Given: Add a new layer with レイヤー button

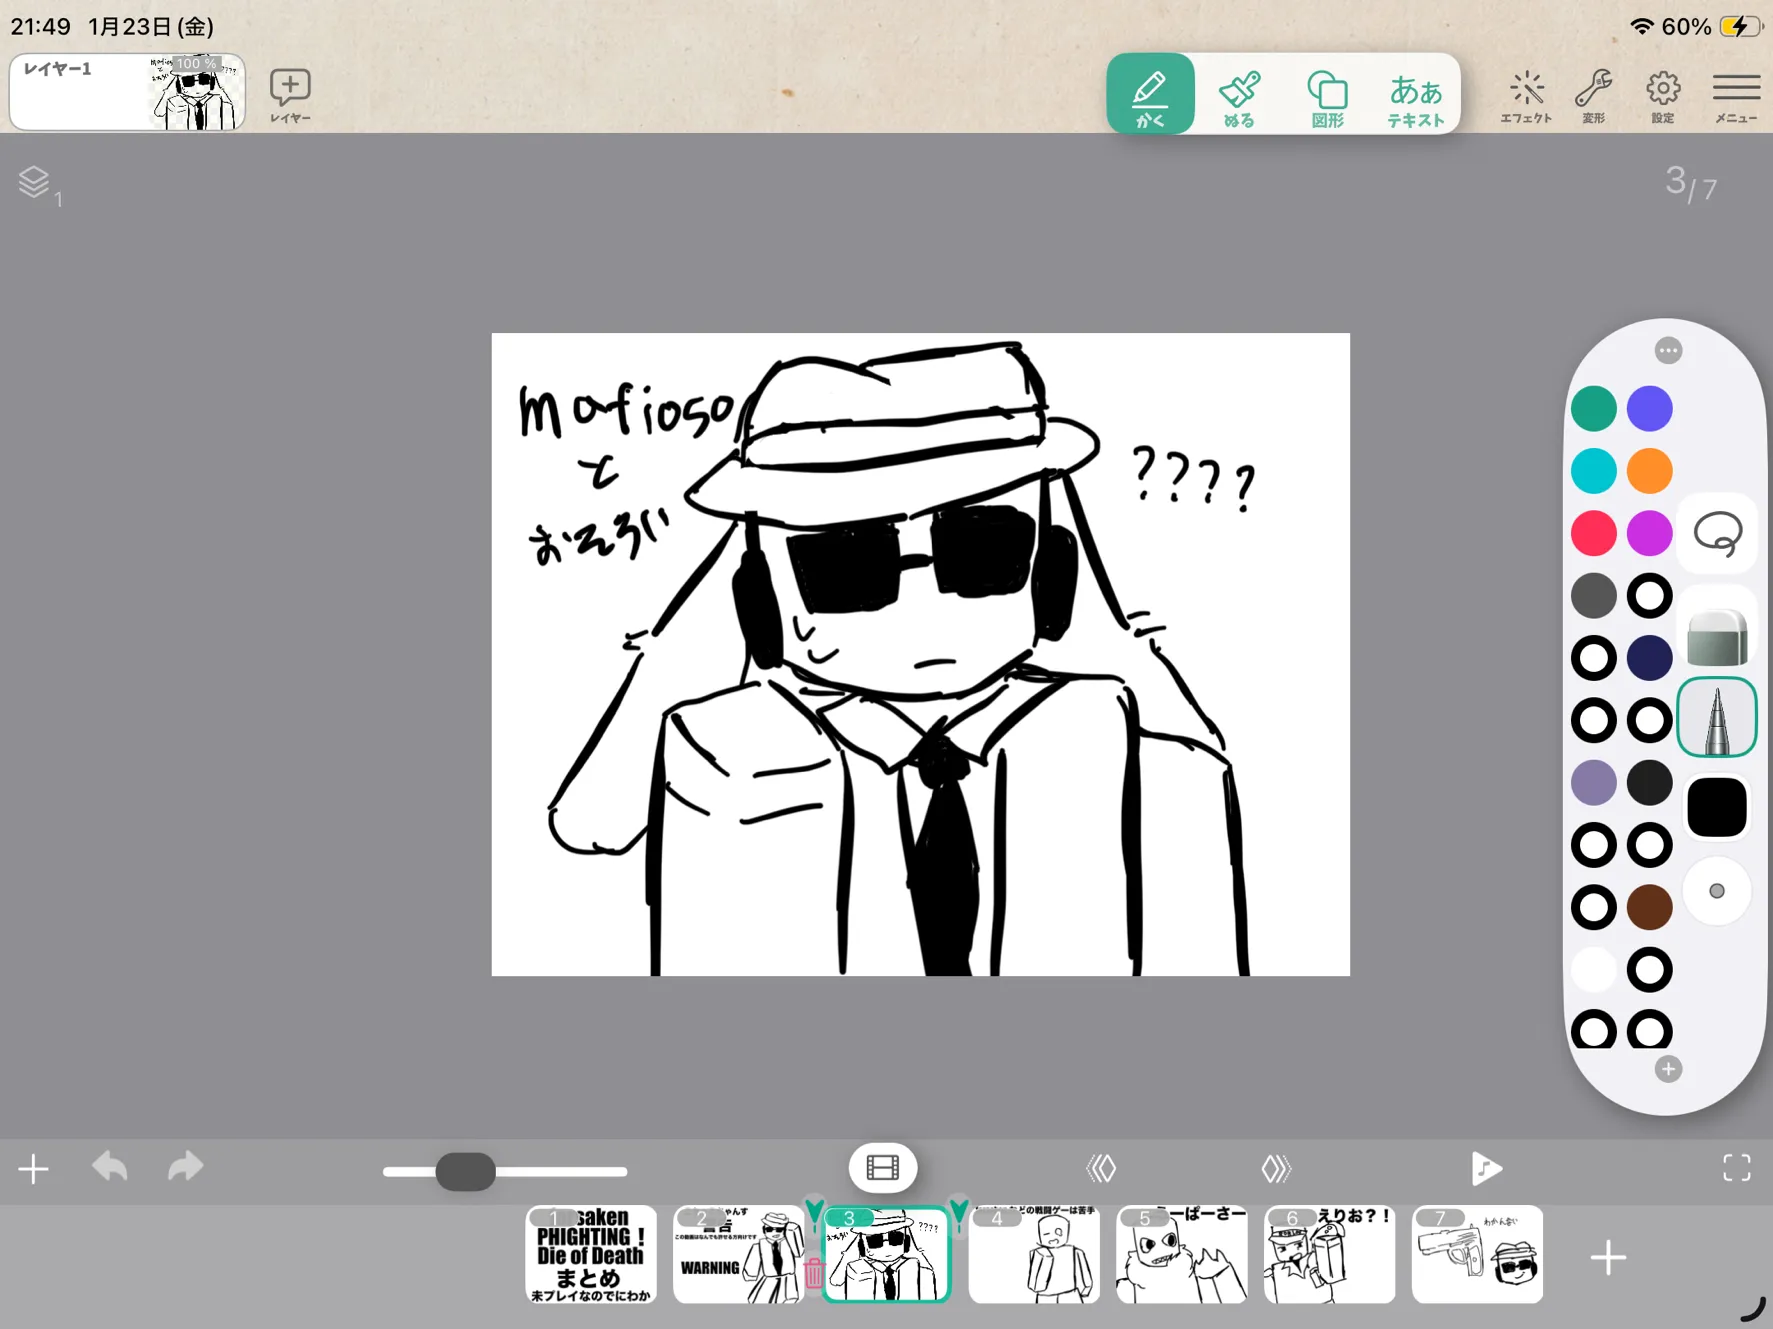Looking at the screenshot, I should [x=290, y=95].
